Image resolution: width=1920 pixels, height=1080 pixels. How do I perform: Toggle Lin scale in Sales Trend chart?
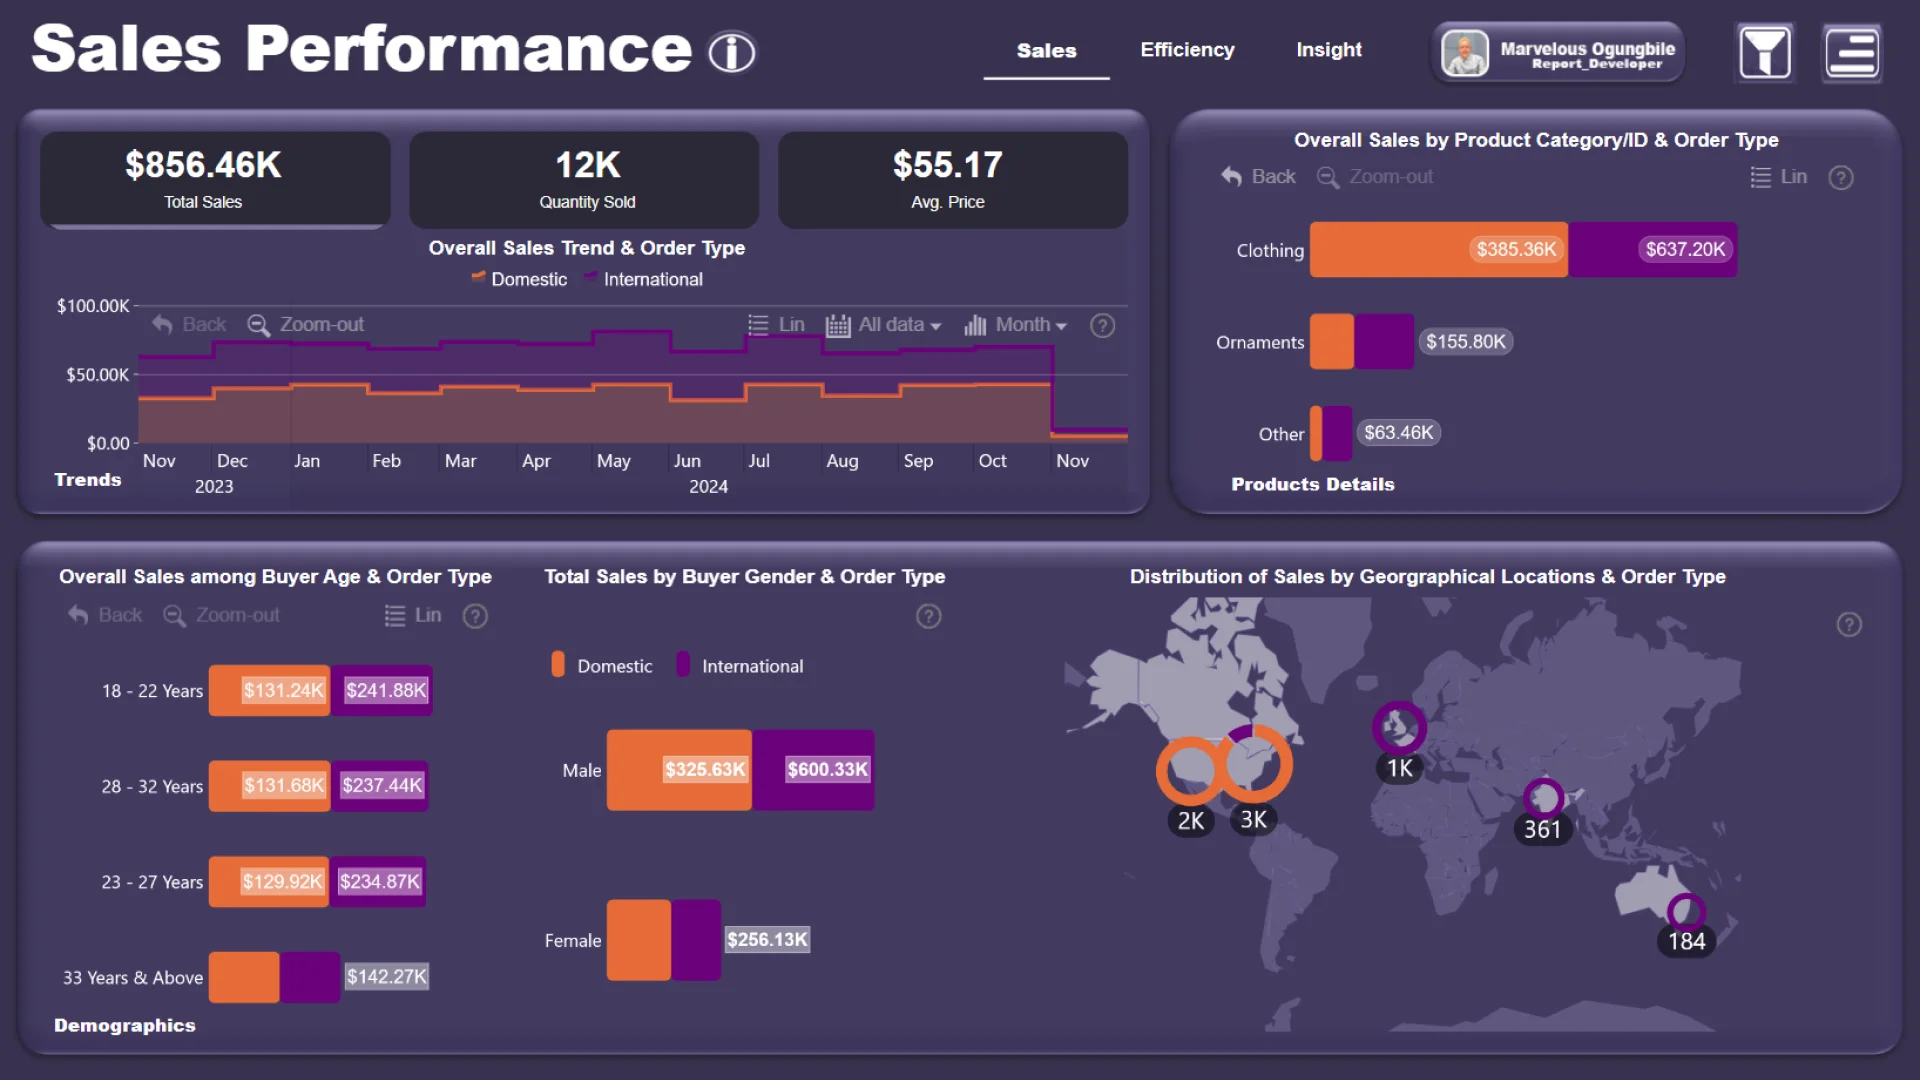click(776, 325)
